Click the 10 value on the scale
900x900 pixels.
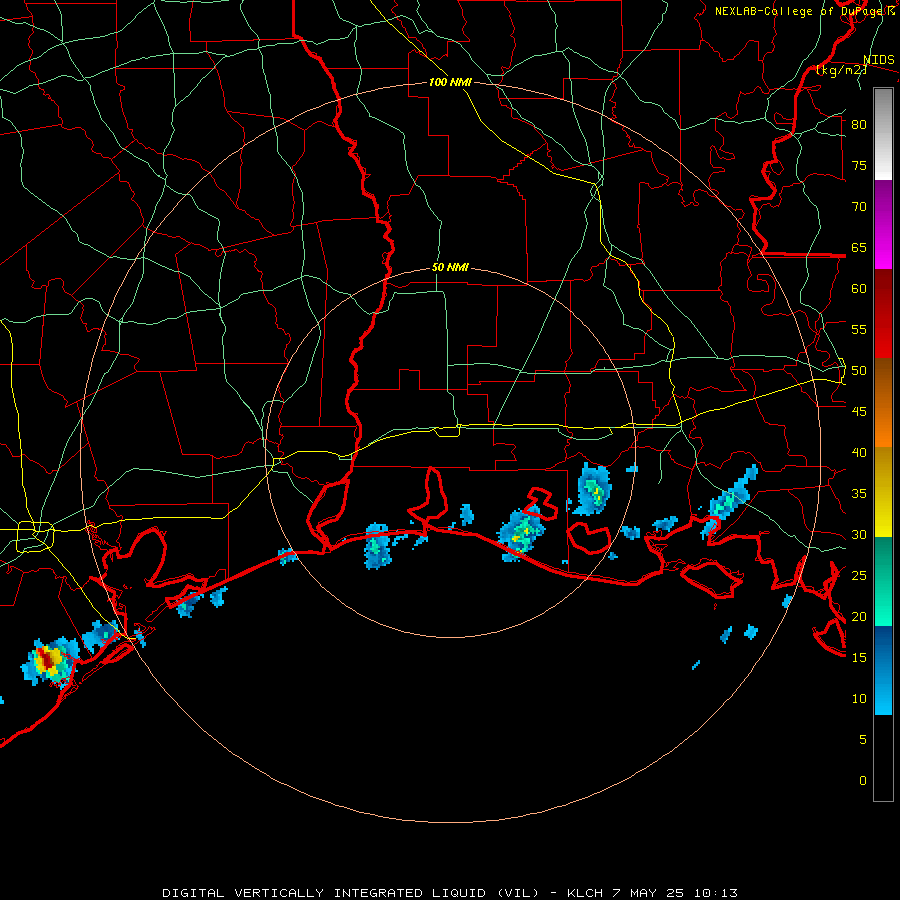click(859, 699)
